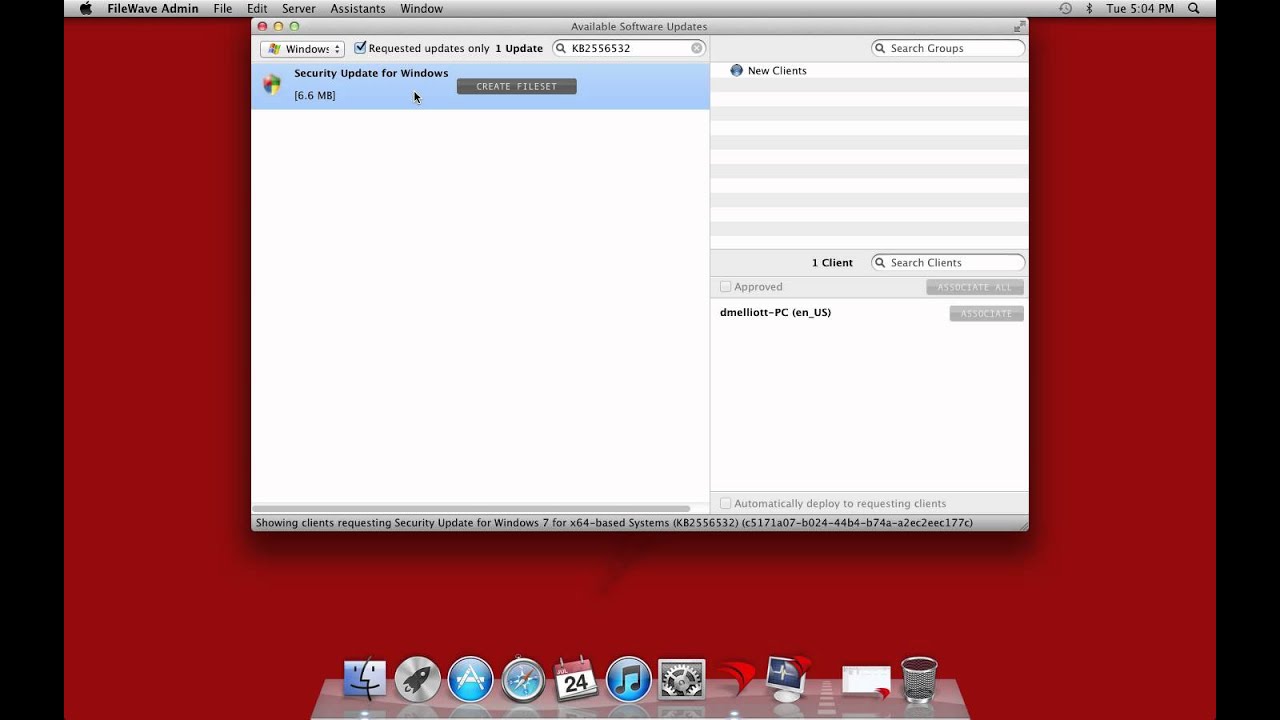Select the dmelliott-PC (en_US) client

point(775,313)
